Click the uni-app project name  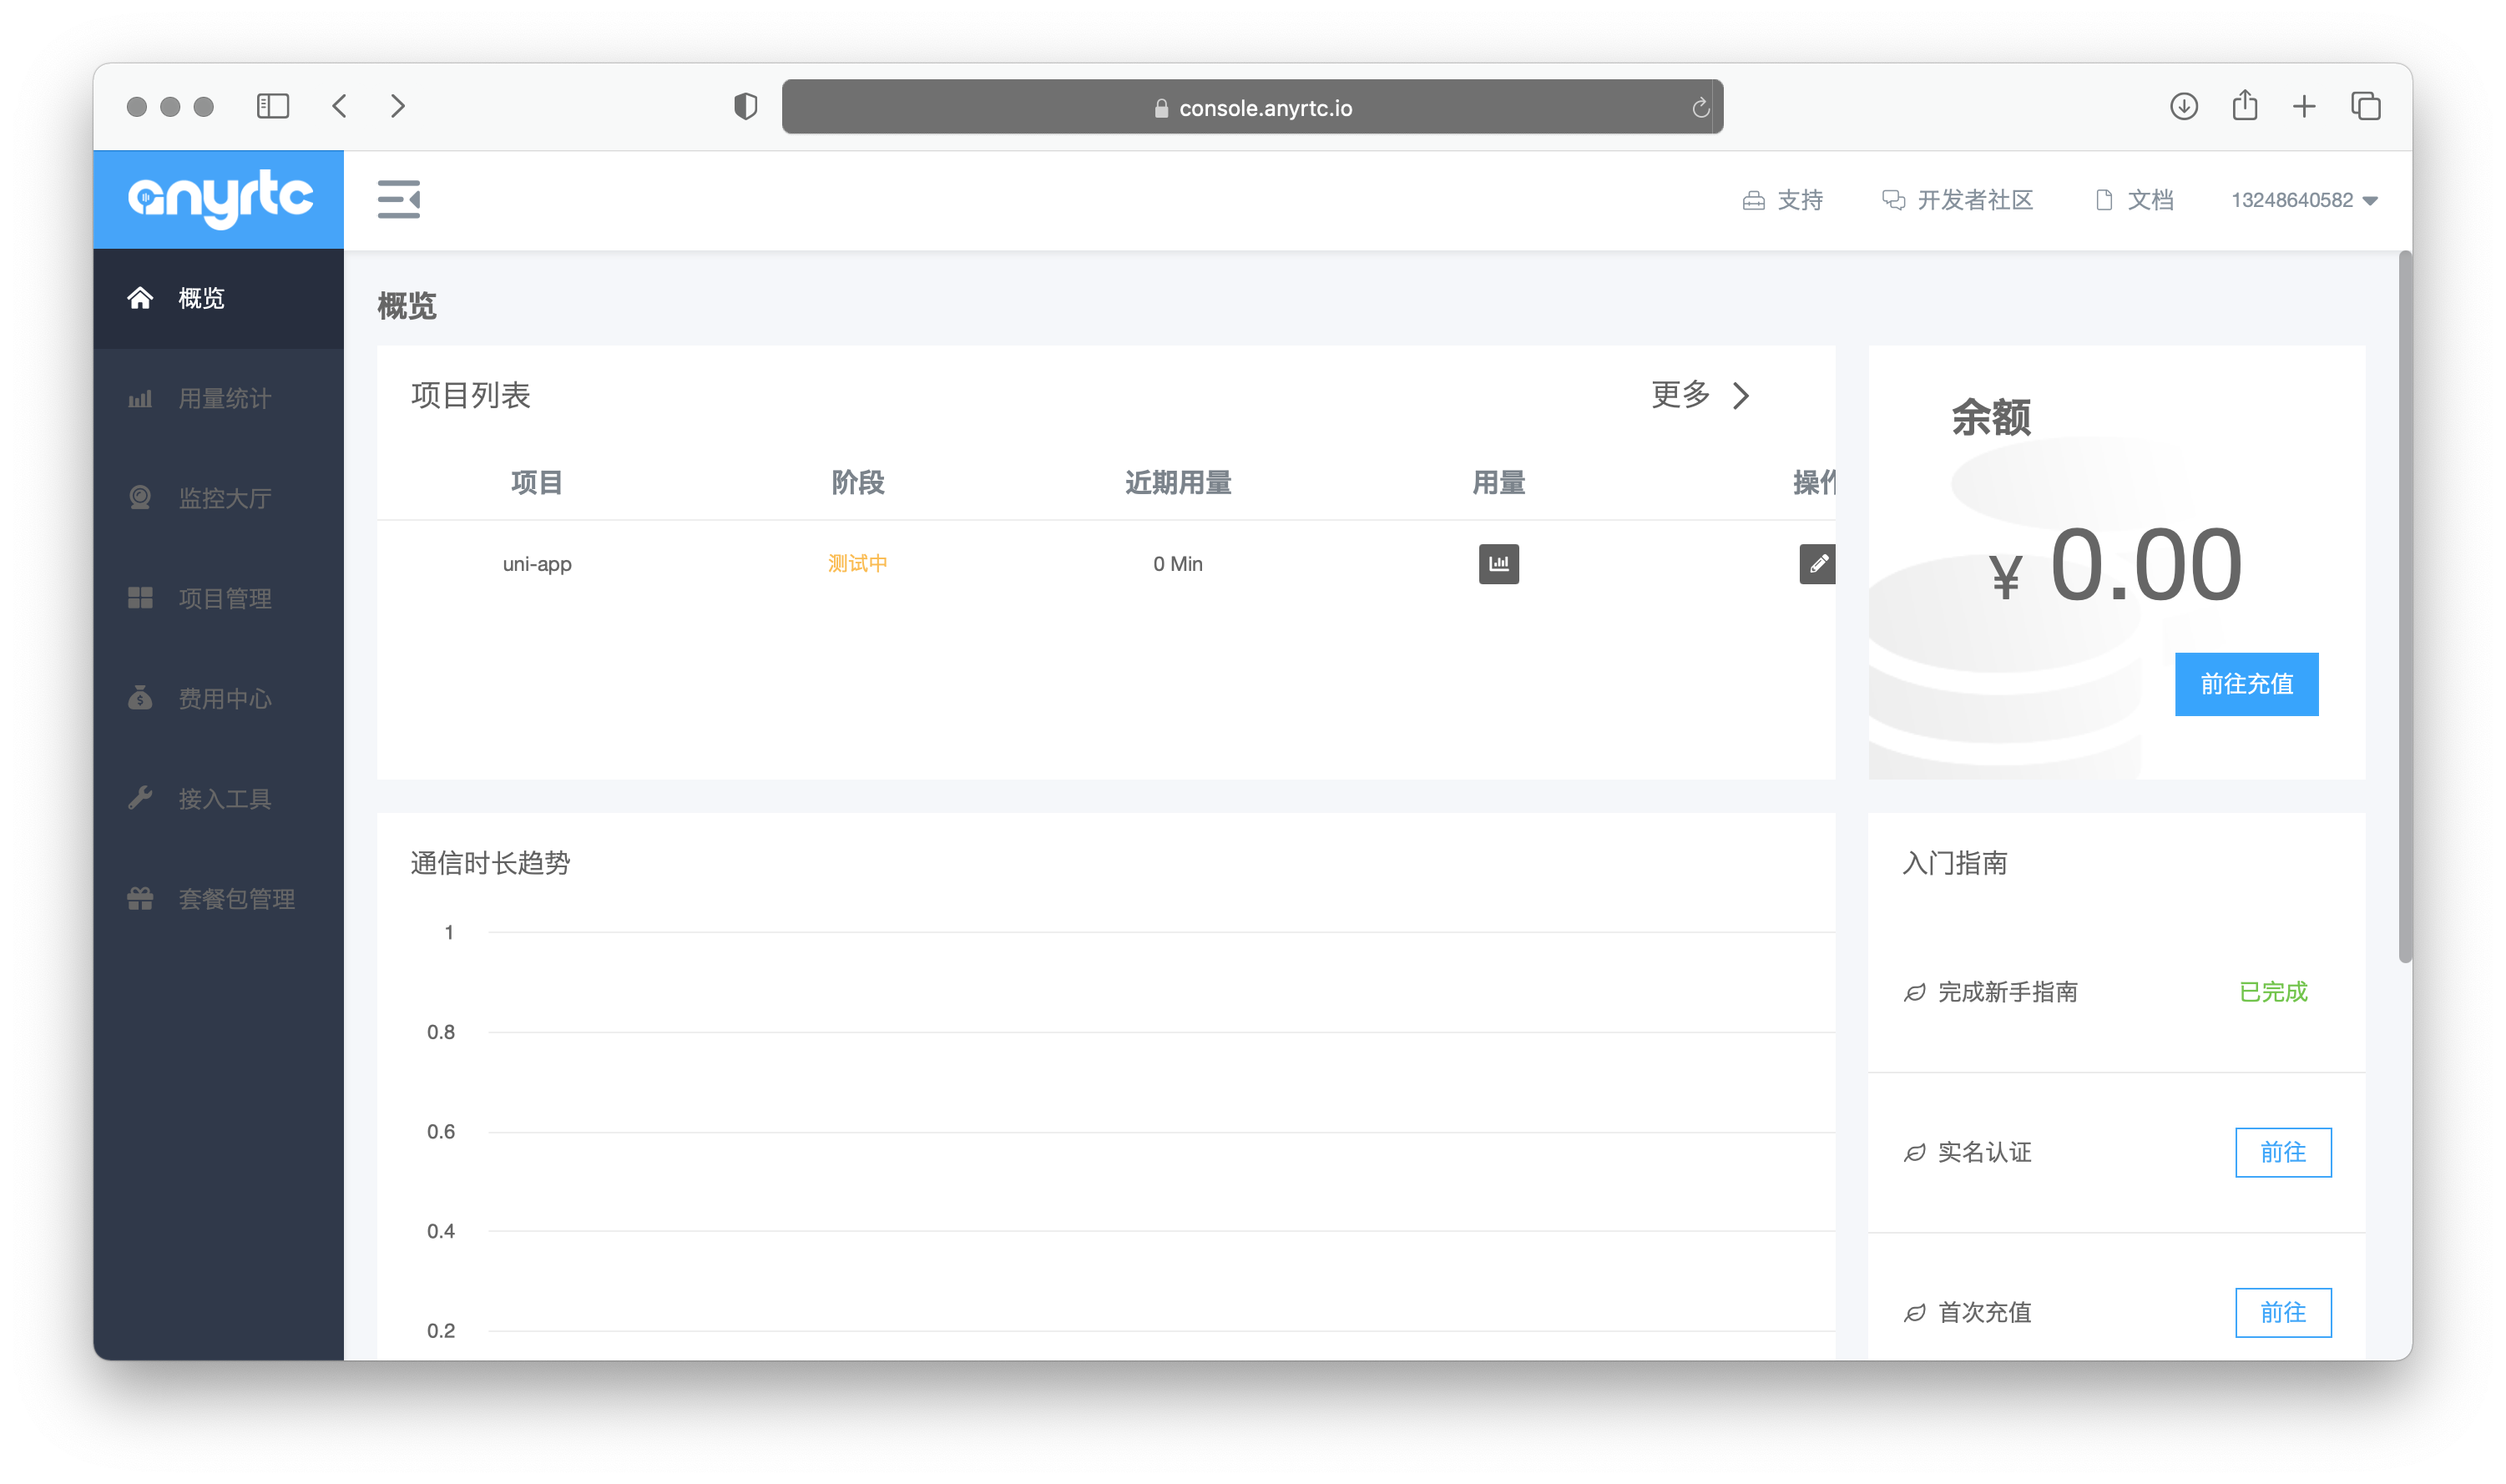[537, 563]
